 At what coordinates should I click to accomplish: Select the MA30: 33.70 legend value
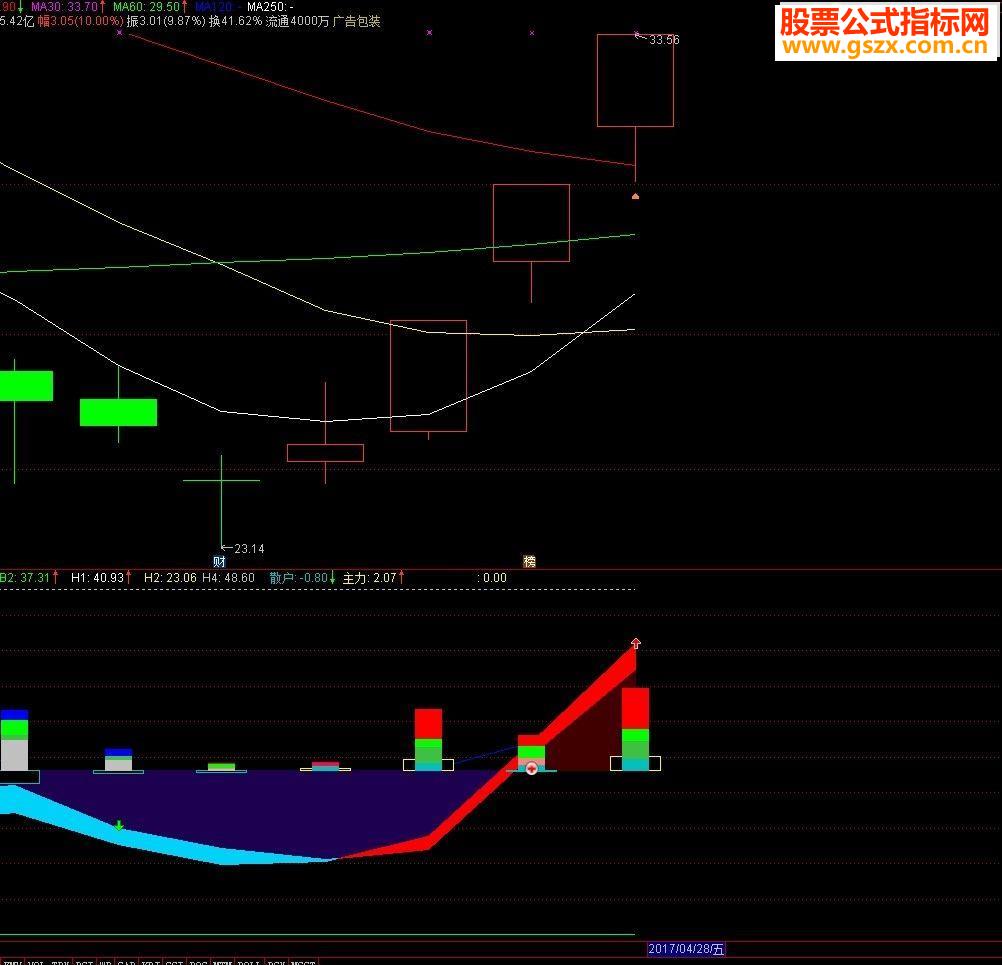[68, 7]
